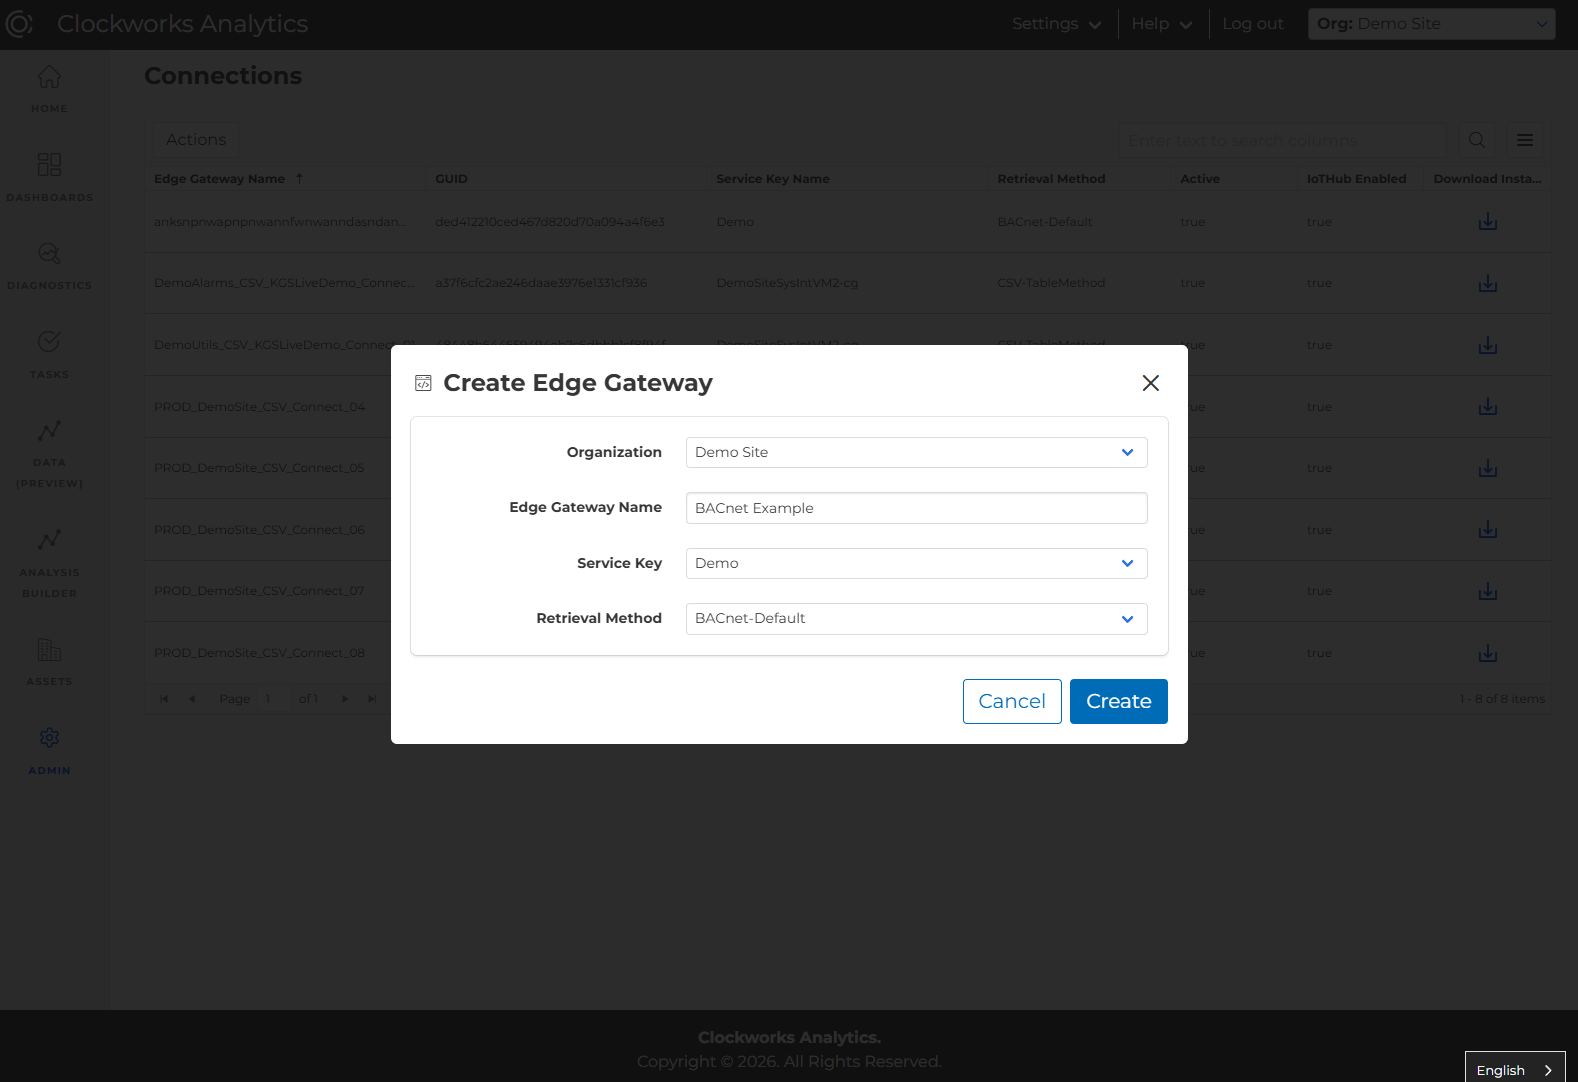Click the sort arrow beside Edge Gateway Name
The height and width of the screenshot is (1082, 1578).
tap(299, 179)
